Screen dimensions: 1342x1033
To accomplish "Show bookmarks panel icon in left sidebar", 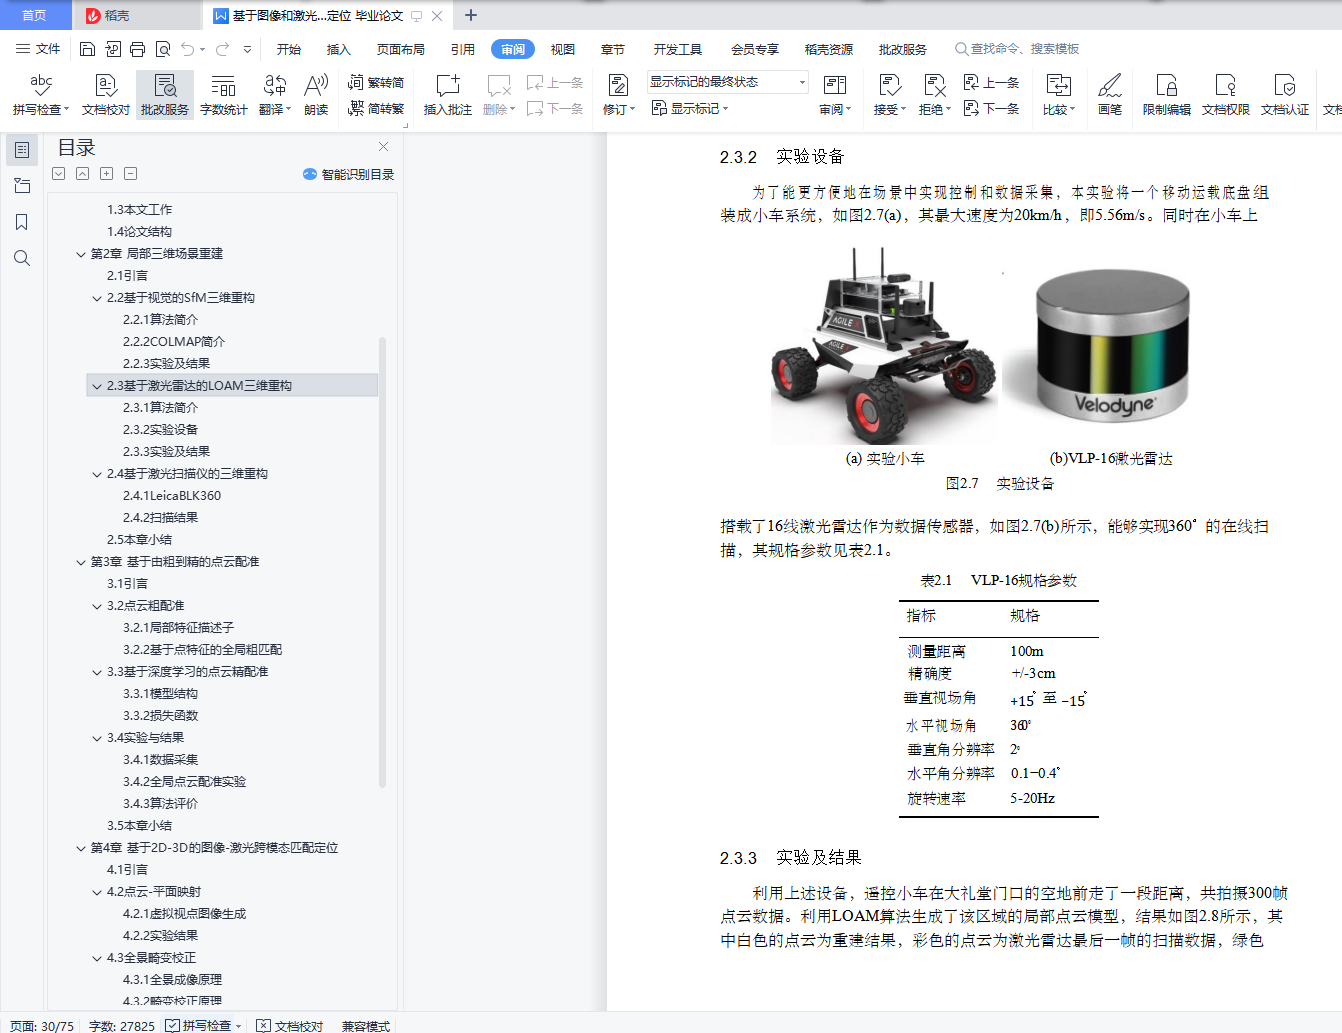I will [x=22, y=222].
